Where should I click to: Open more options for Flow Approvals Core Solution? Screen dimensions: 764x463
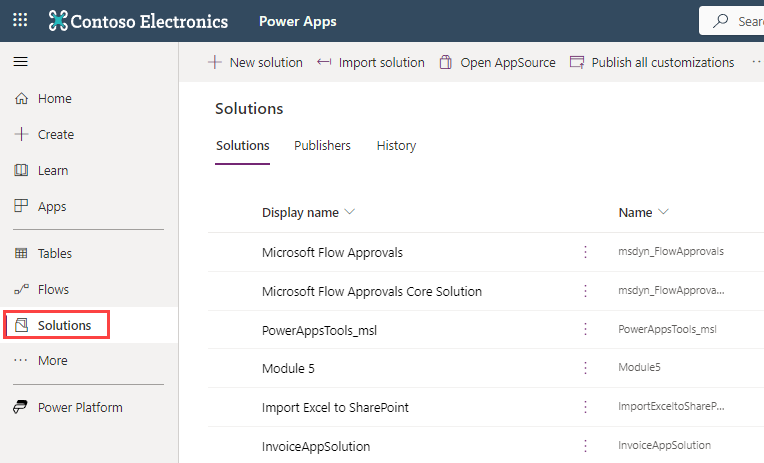click(x=585, y=291)
